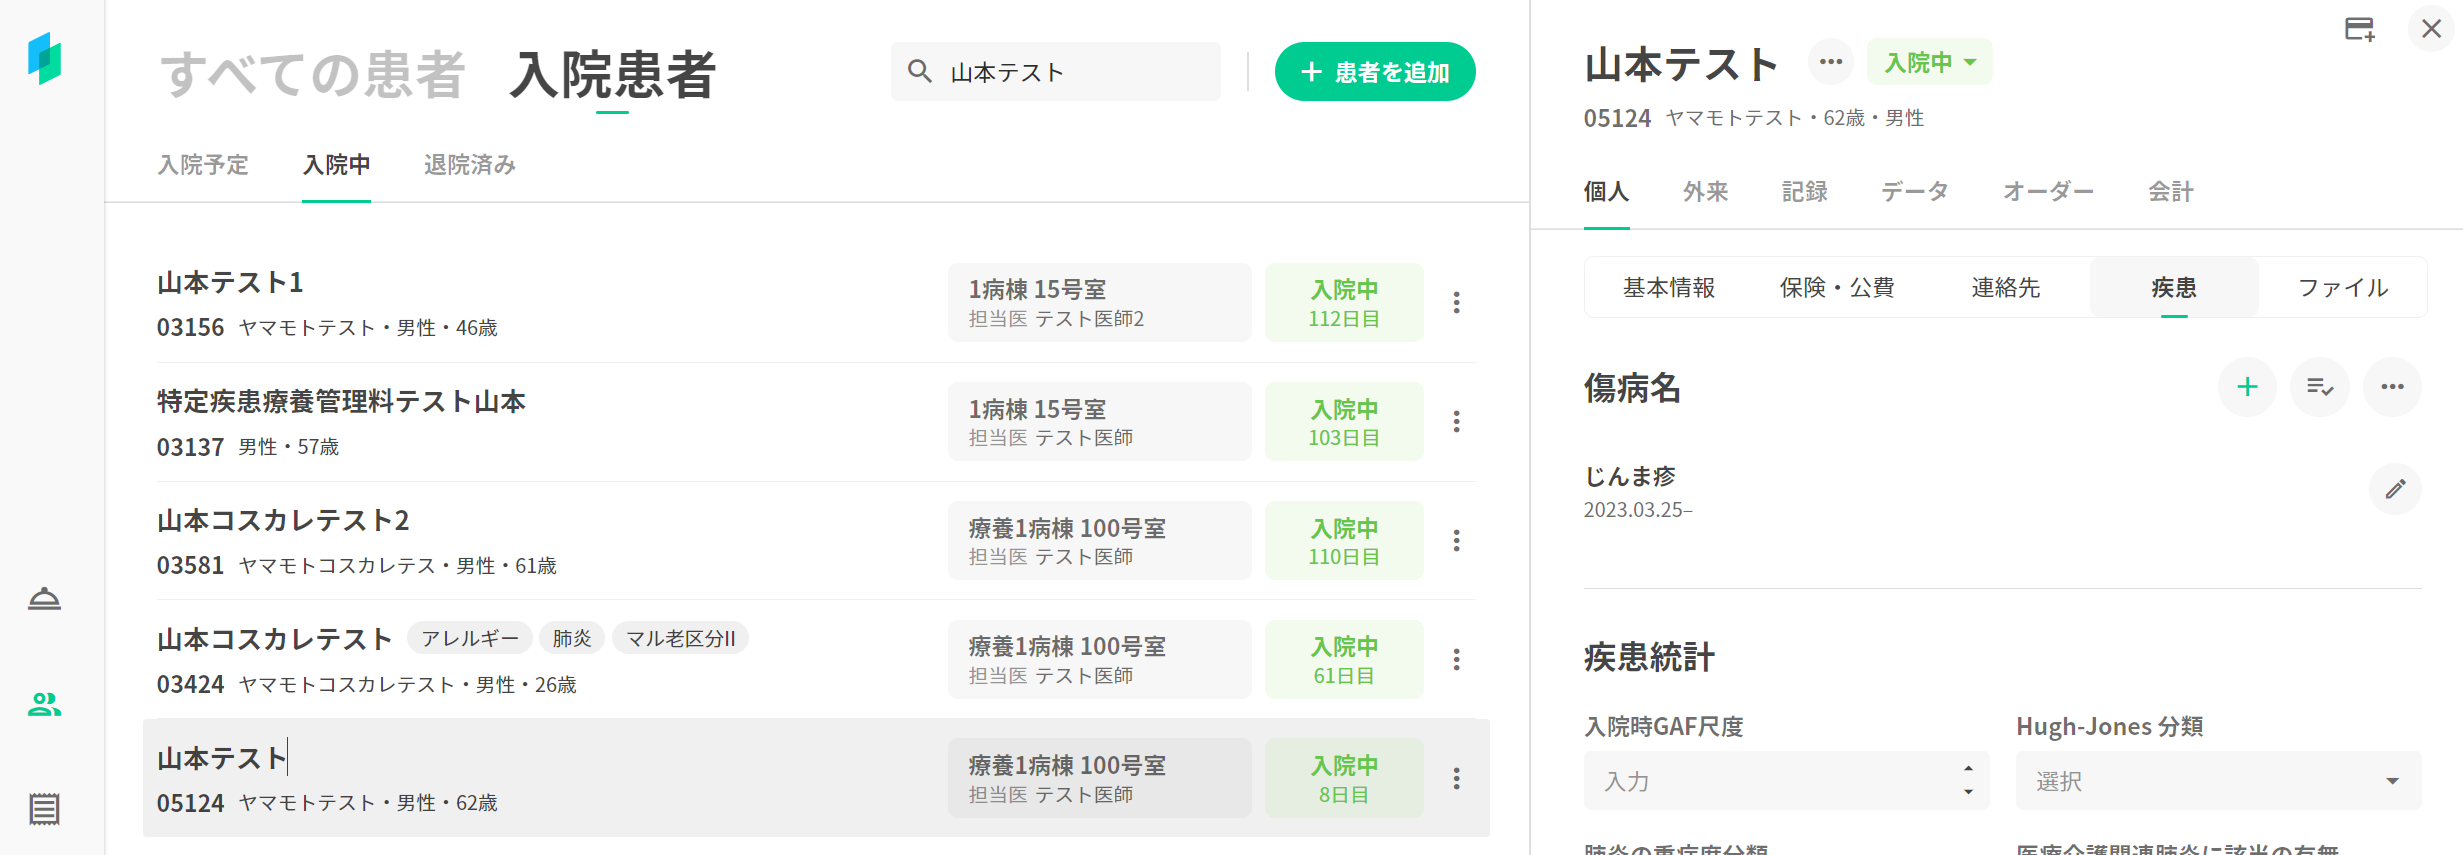Open the オーダー tab in patient panel
Image resolution: width=2463 pixels, height=855 pixels.
(x=2047, y=191)
